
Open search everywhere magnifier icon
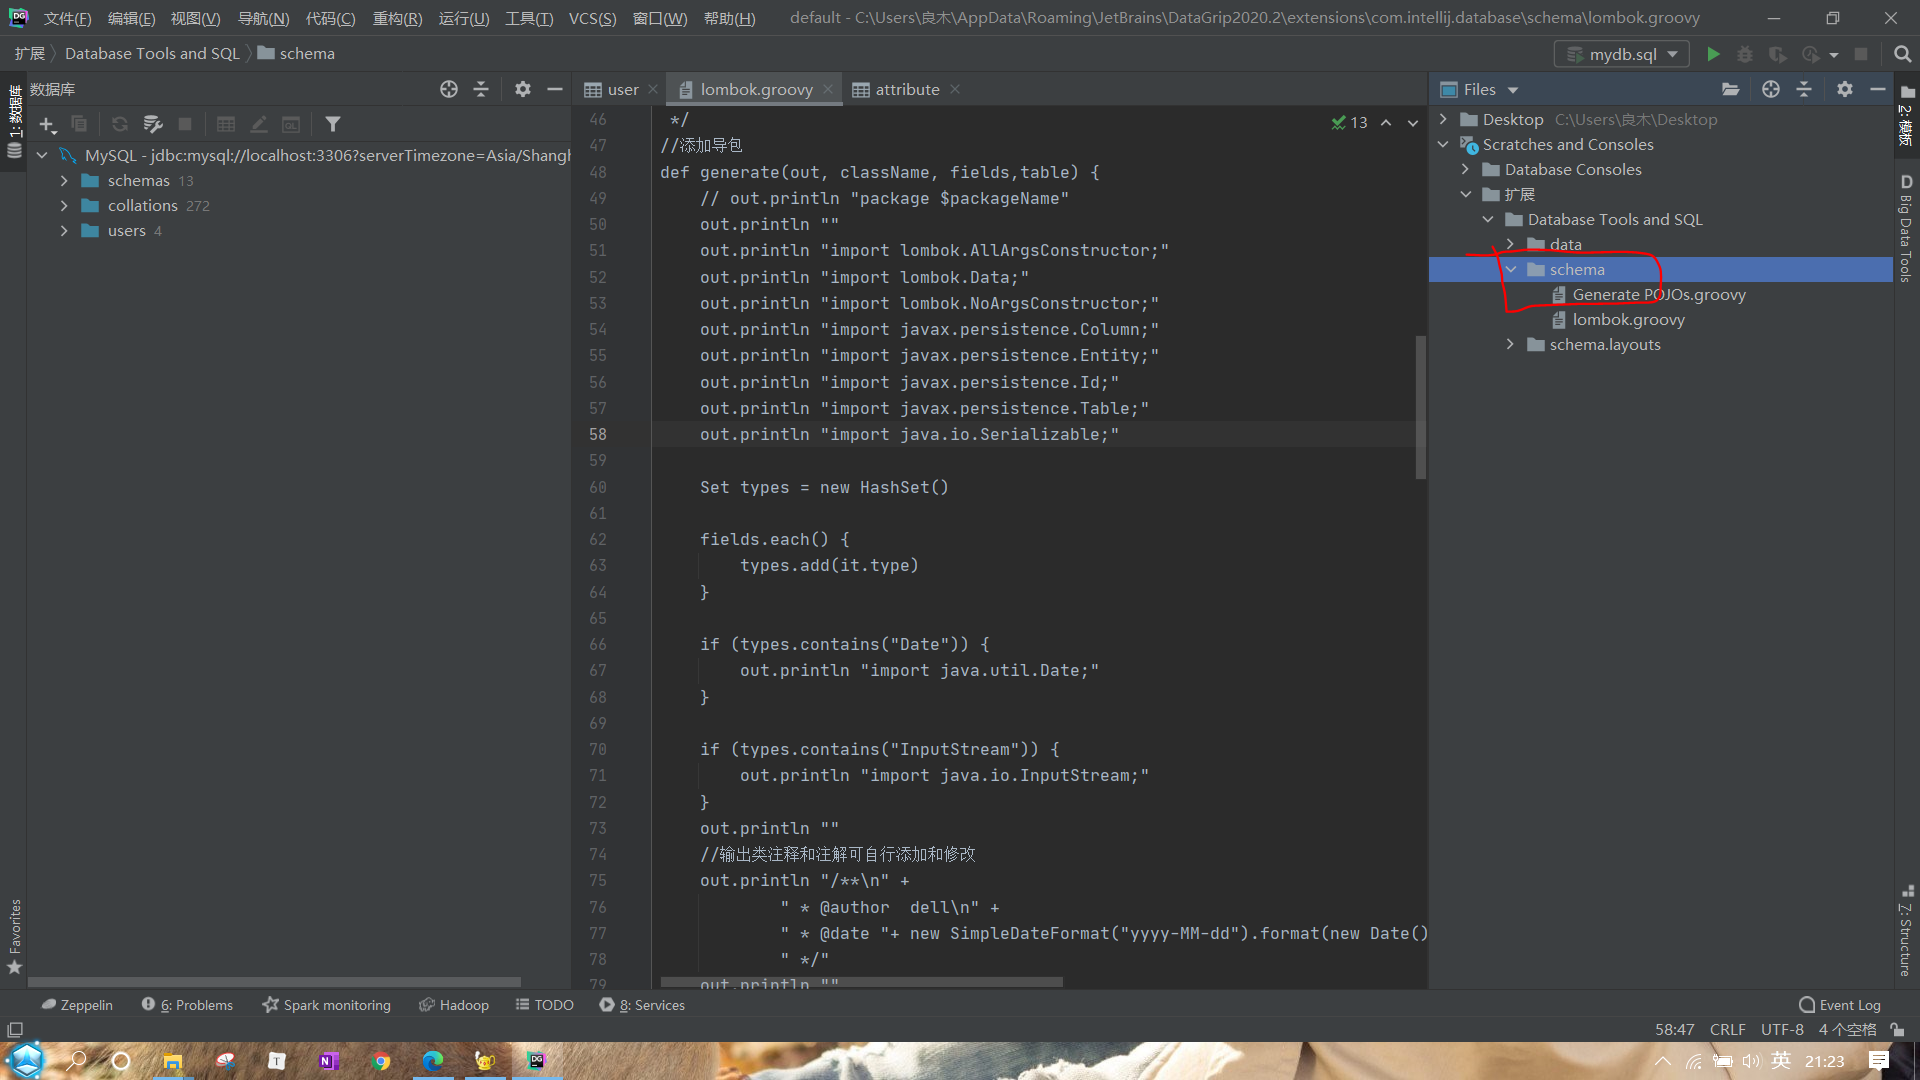[1902, 54]
